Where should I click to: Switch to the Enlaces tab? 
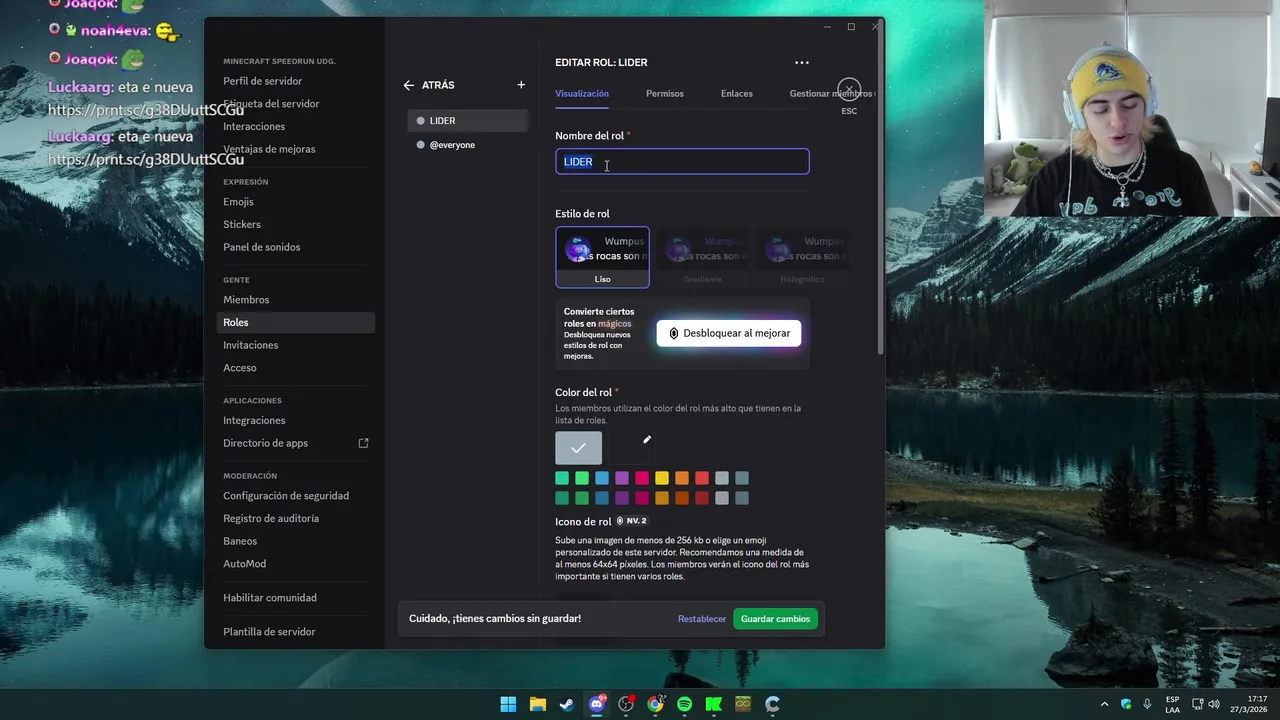(737, 93)
